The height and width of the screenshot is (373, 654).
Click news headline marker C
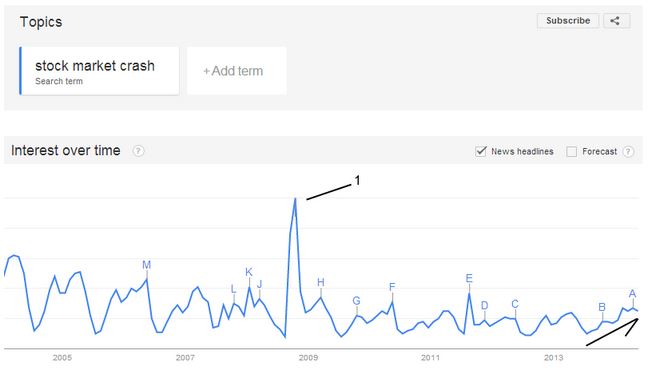click(515, 304)
